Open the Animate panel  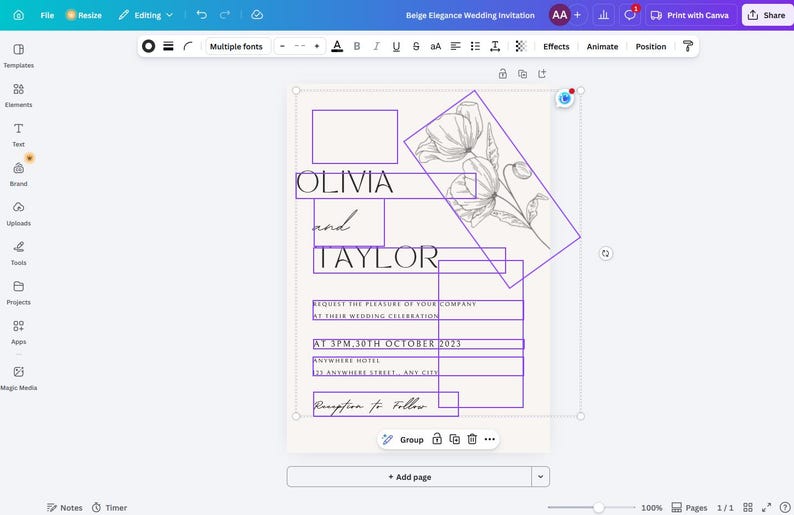click(602, 46)
